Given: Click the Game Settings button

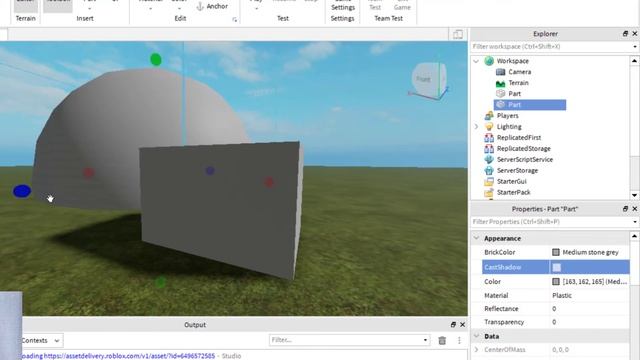Looking at the screenshot, I should tap(343, 6).
